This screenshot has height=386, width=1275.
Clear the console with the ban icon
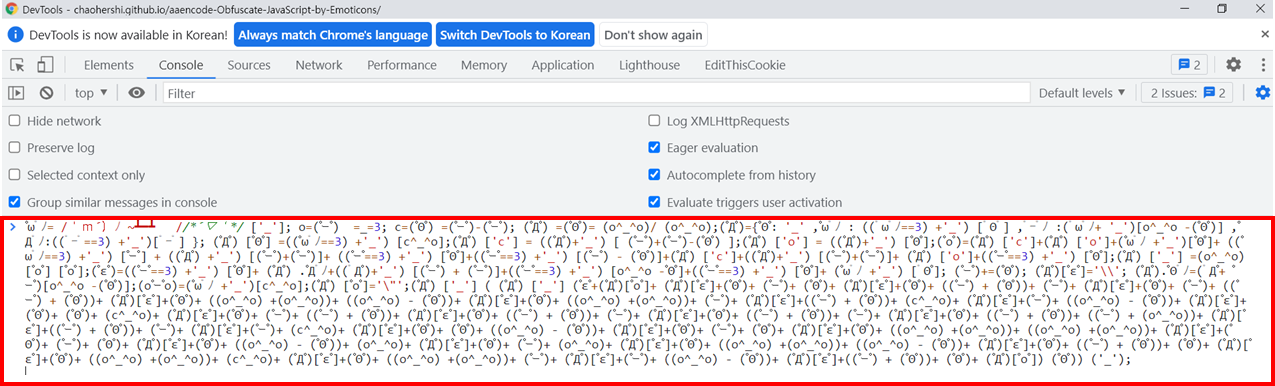pyautogui.click(x=46, y=93)
